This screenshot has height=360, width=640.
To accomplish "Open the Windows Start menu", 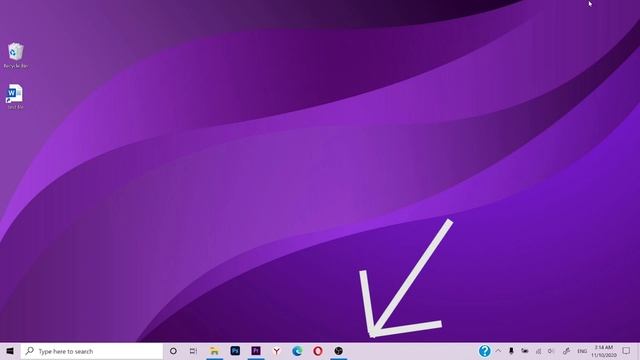I will (x=10, y=351).
